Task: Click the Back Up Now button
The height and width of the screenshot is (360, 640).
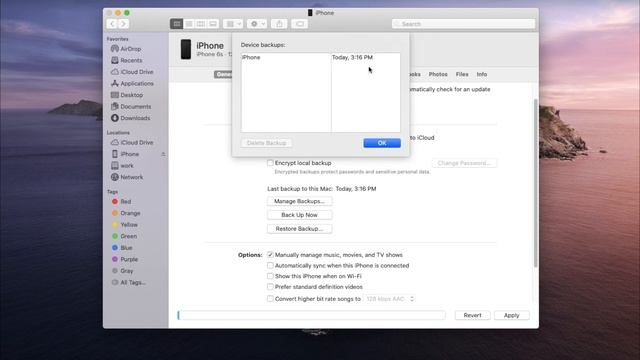Action: (300, 215)
